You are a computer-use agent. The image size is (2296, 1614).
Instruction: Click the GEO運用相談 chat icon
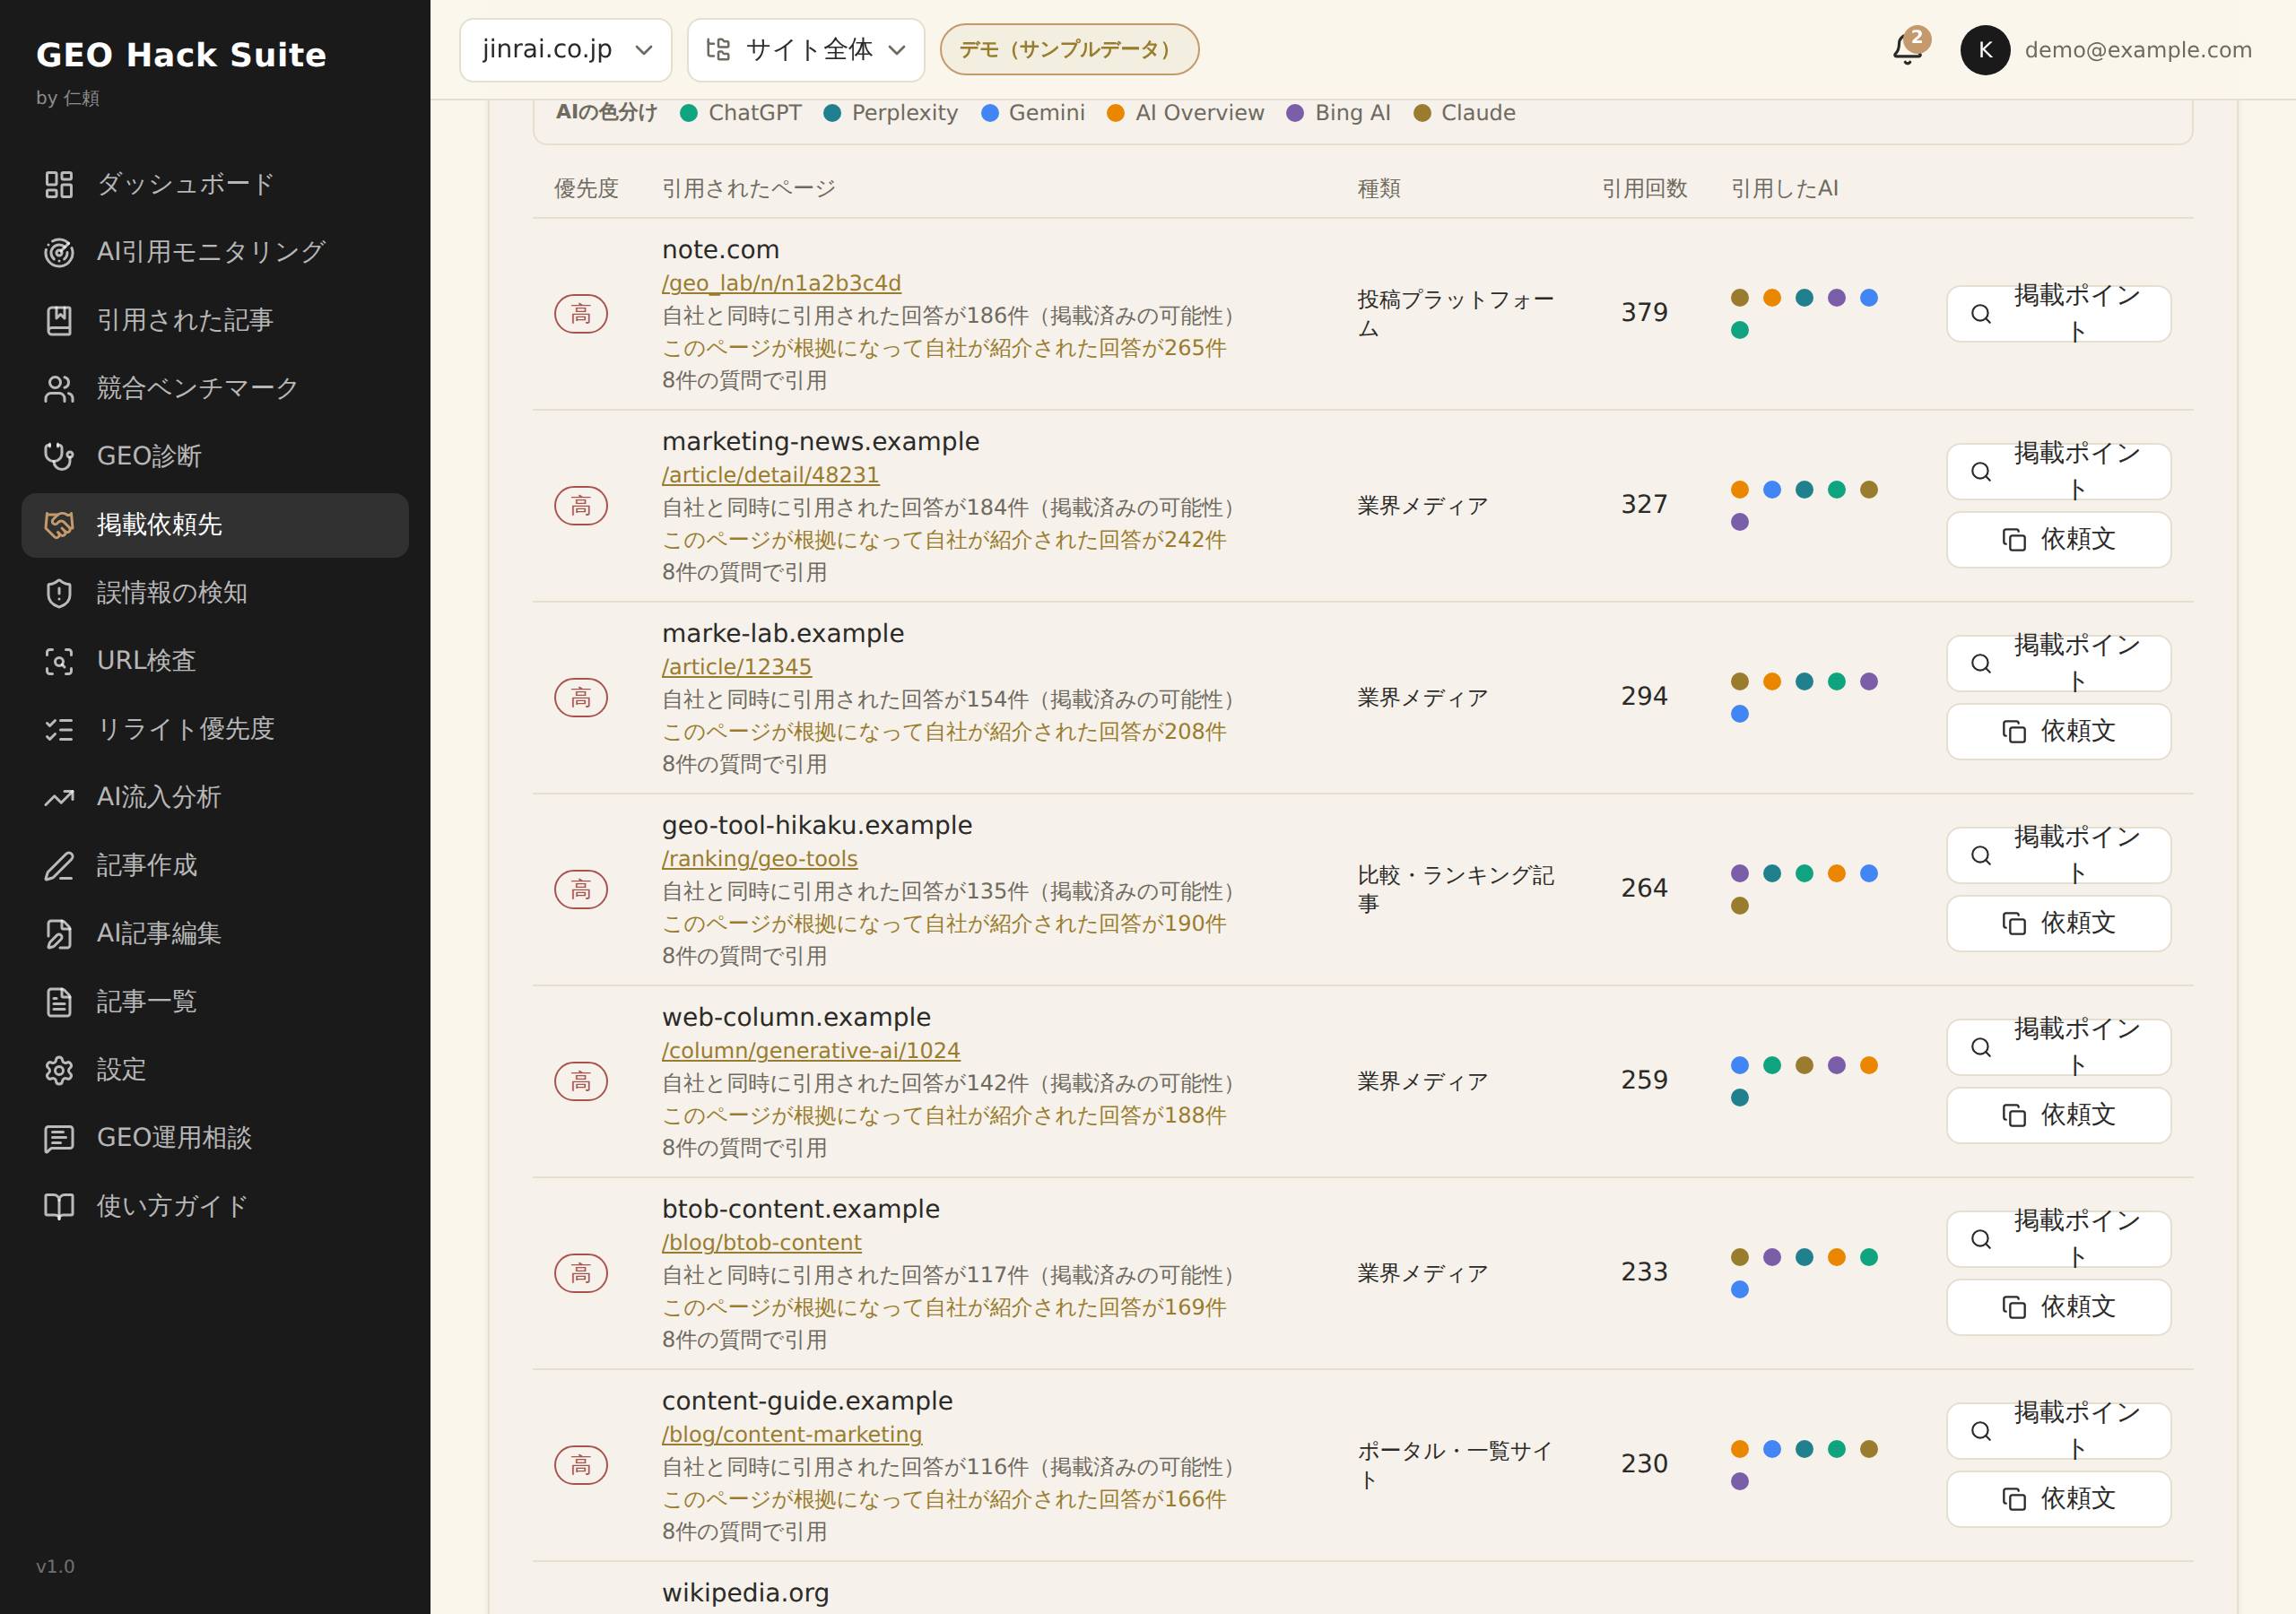coord(59,1138)
